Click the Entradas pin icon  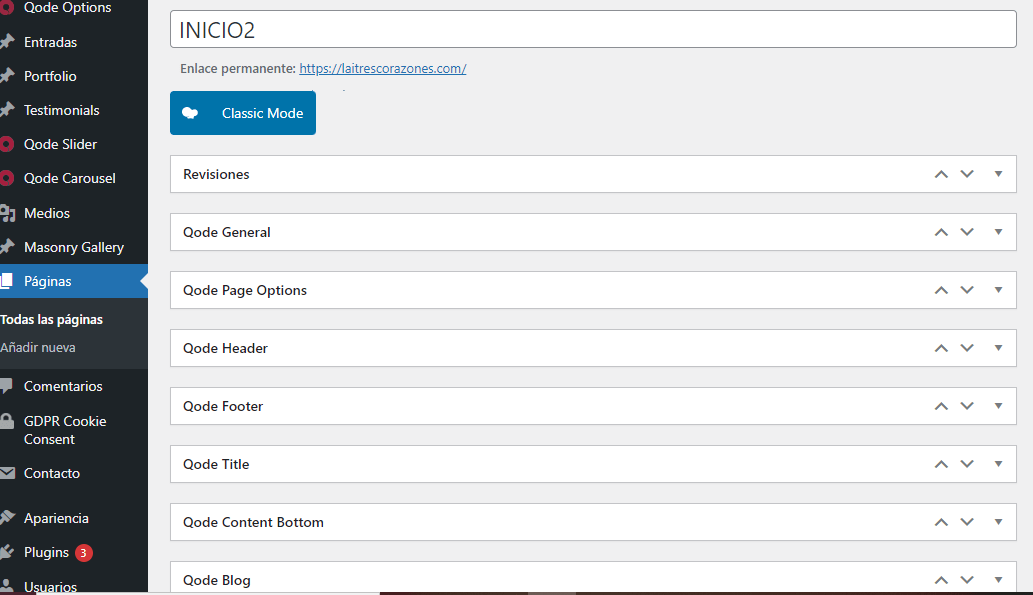[x=7, y=42]
